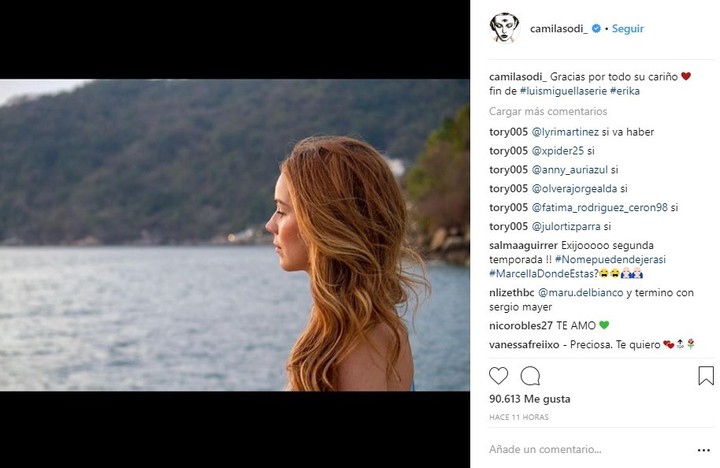
Task: Open the #erika hashtag
Action: [x=624, y=91]
